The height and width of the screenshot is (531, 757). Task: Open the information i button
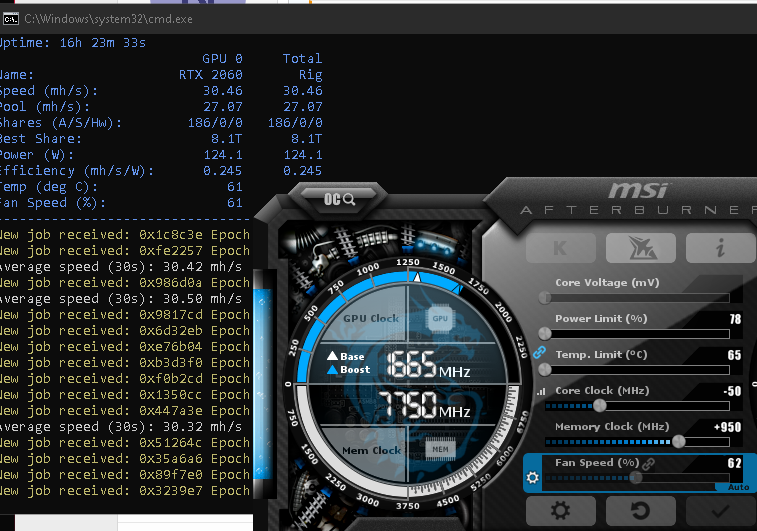tap(720, 250)
